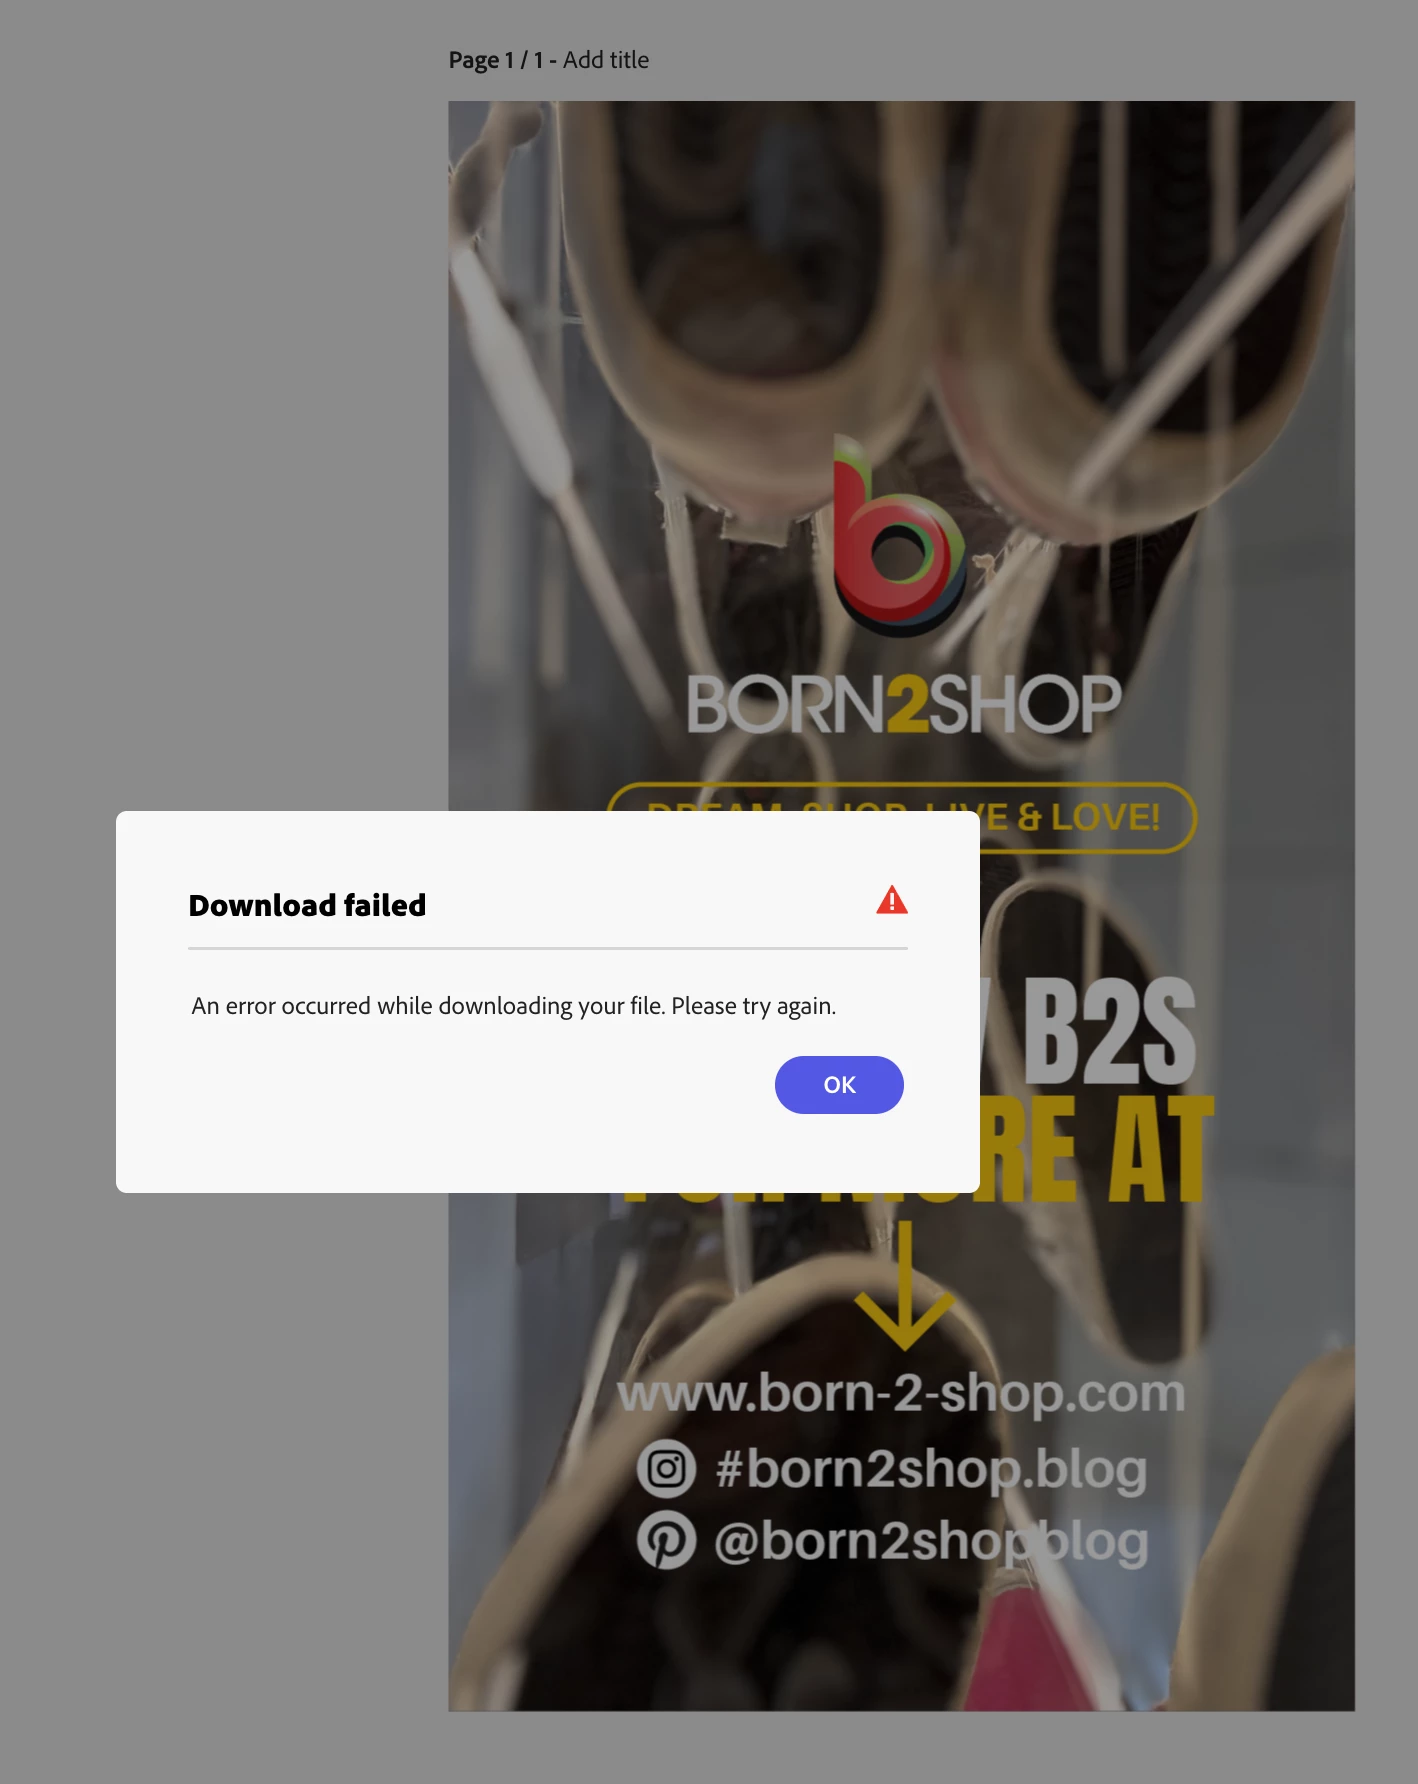Click the error message text

point(514,1006)
